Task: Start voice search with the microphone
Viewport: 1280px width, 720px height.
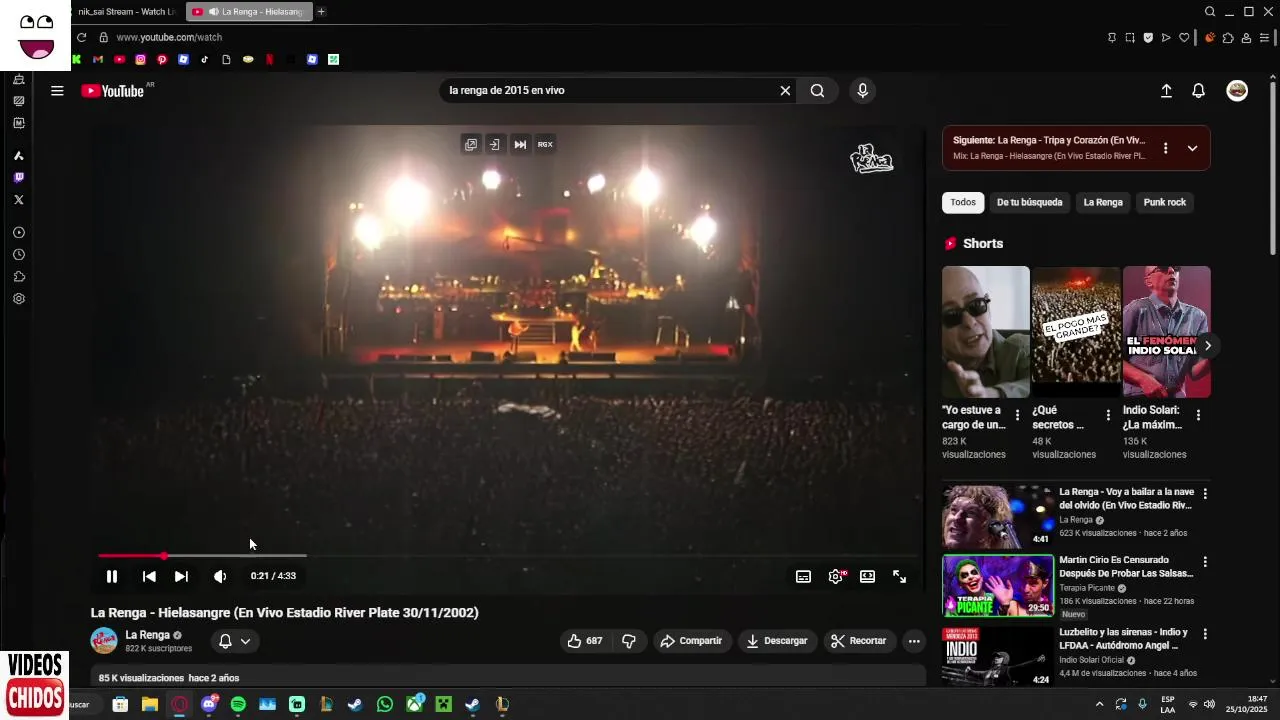Action: [862, 91]
